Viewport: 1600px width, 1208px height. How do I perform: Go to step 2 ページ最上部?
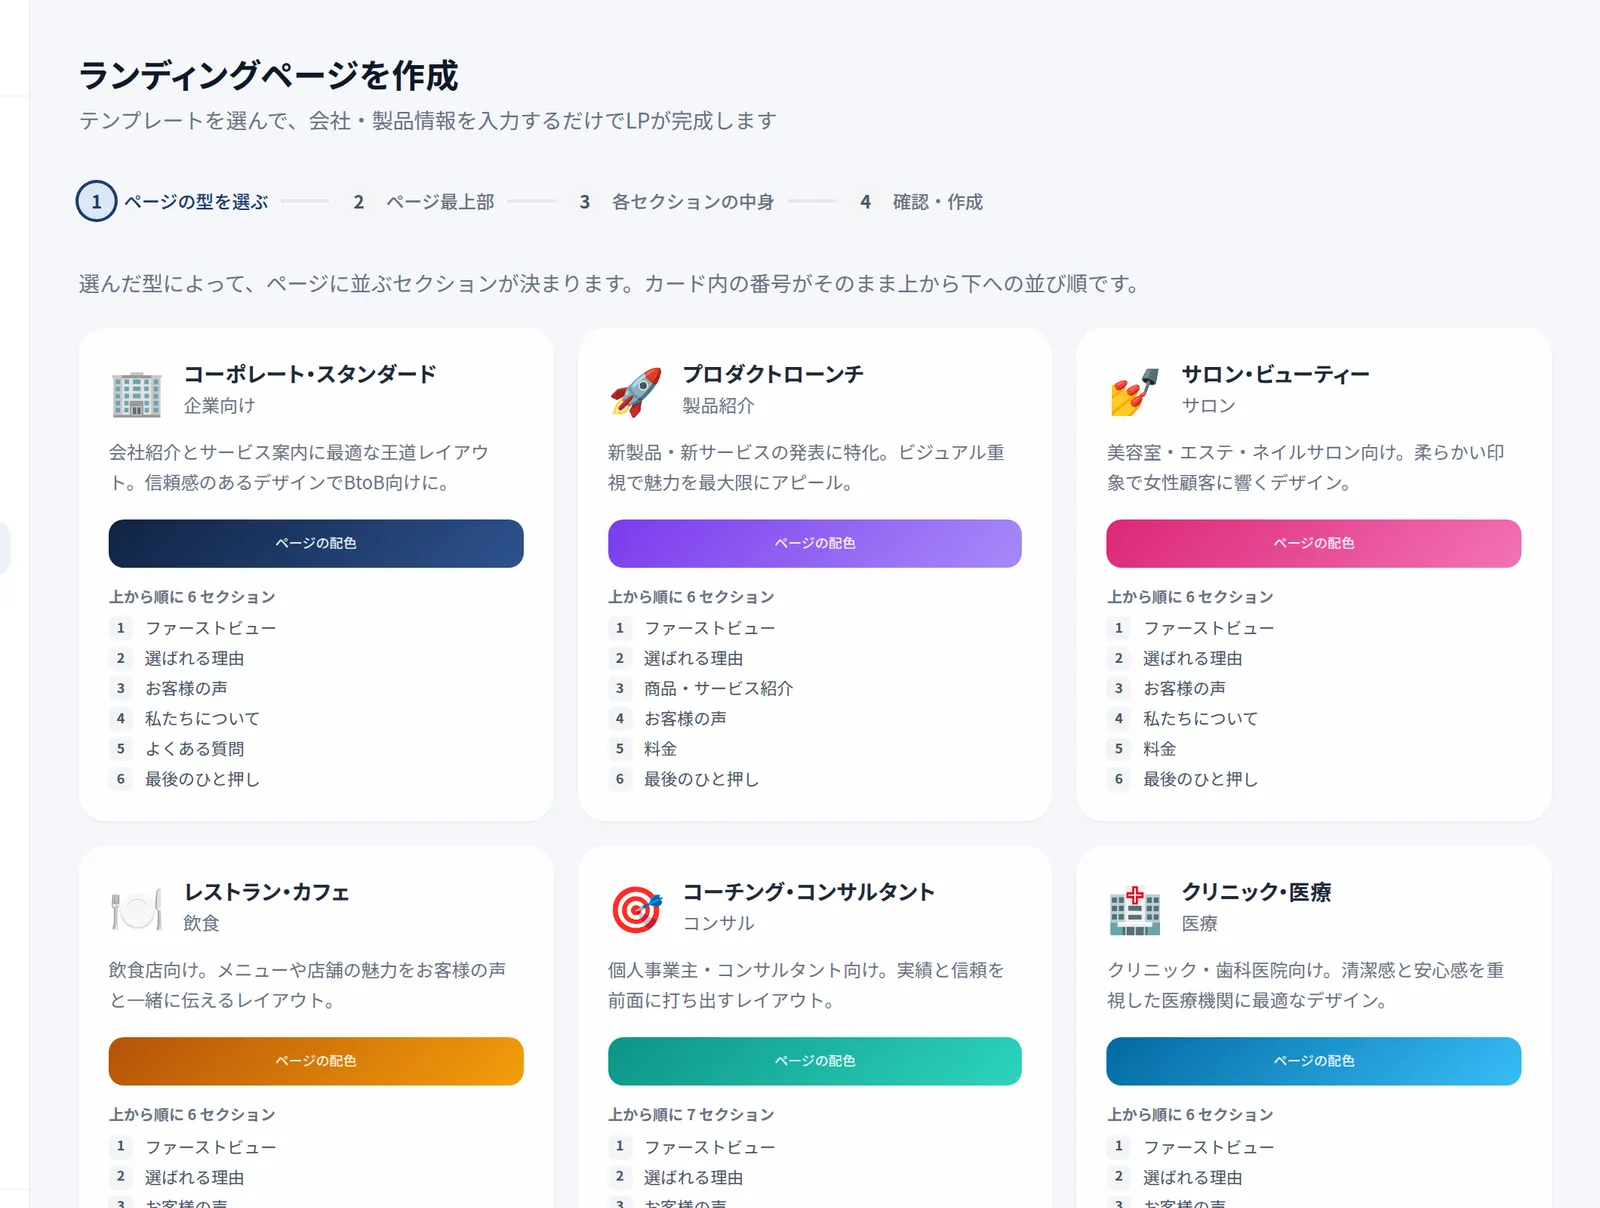[421, 202]
